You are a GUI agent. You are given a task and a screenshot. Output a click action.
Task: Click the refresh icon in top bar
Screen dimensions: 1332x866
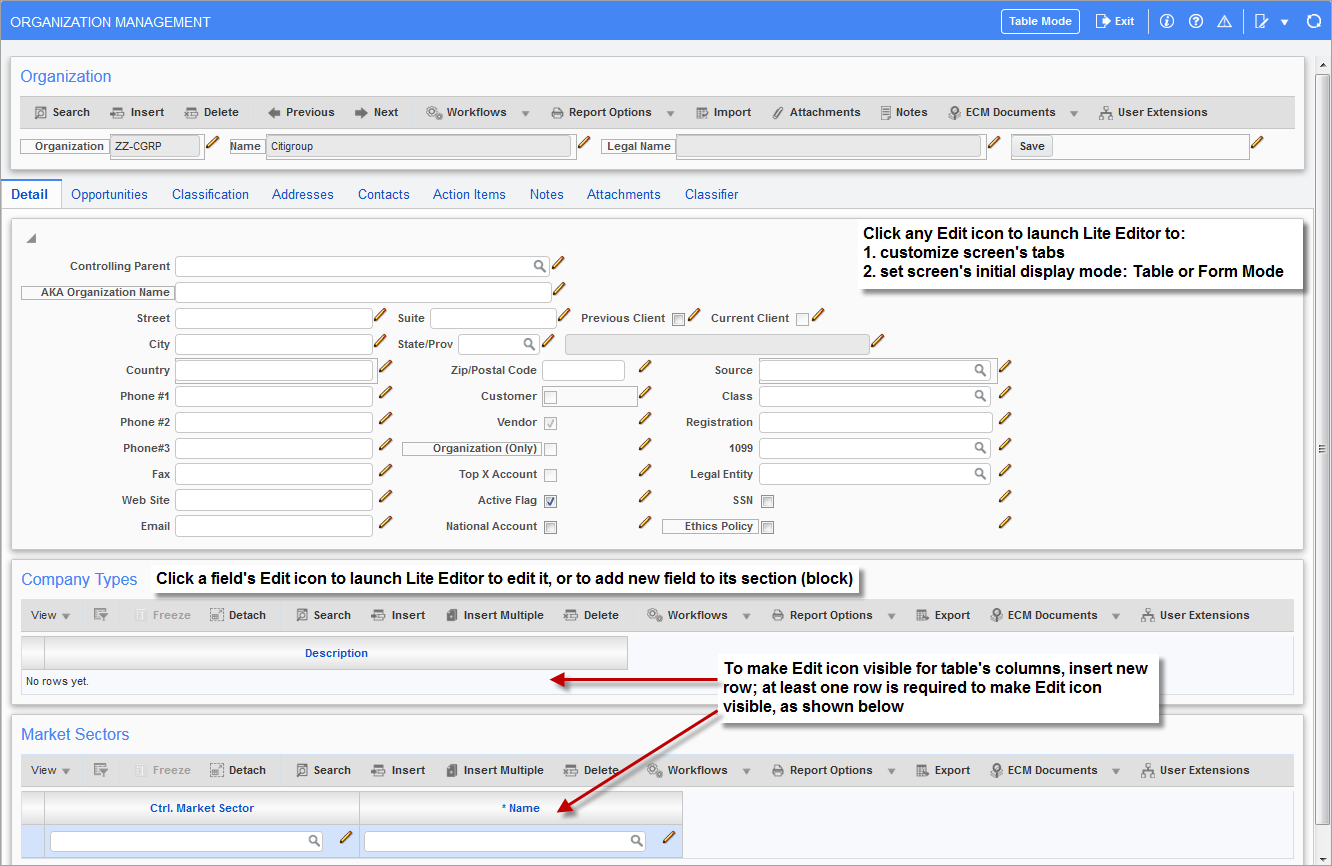coord(1314,21)
